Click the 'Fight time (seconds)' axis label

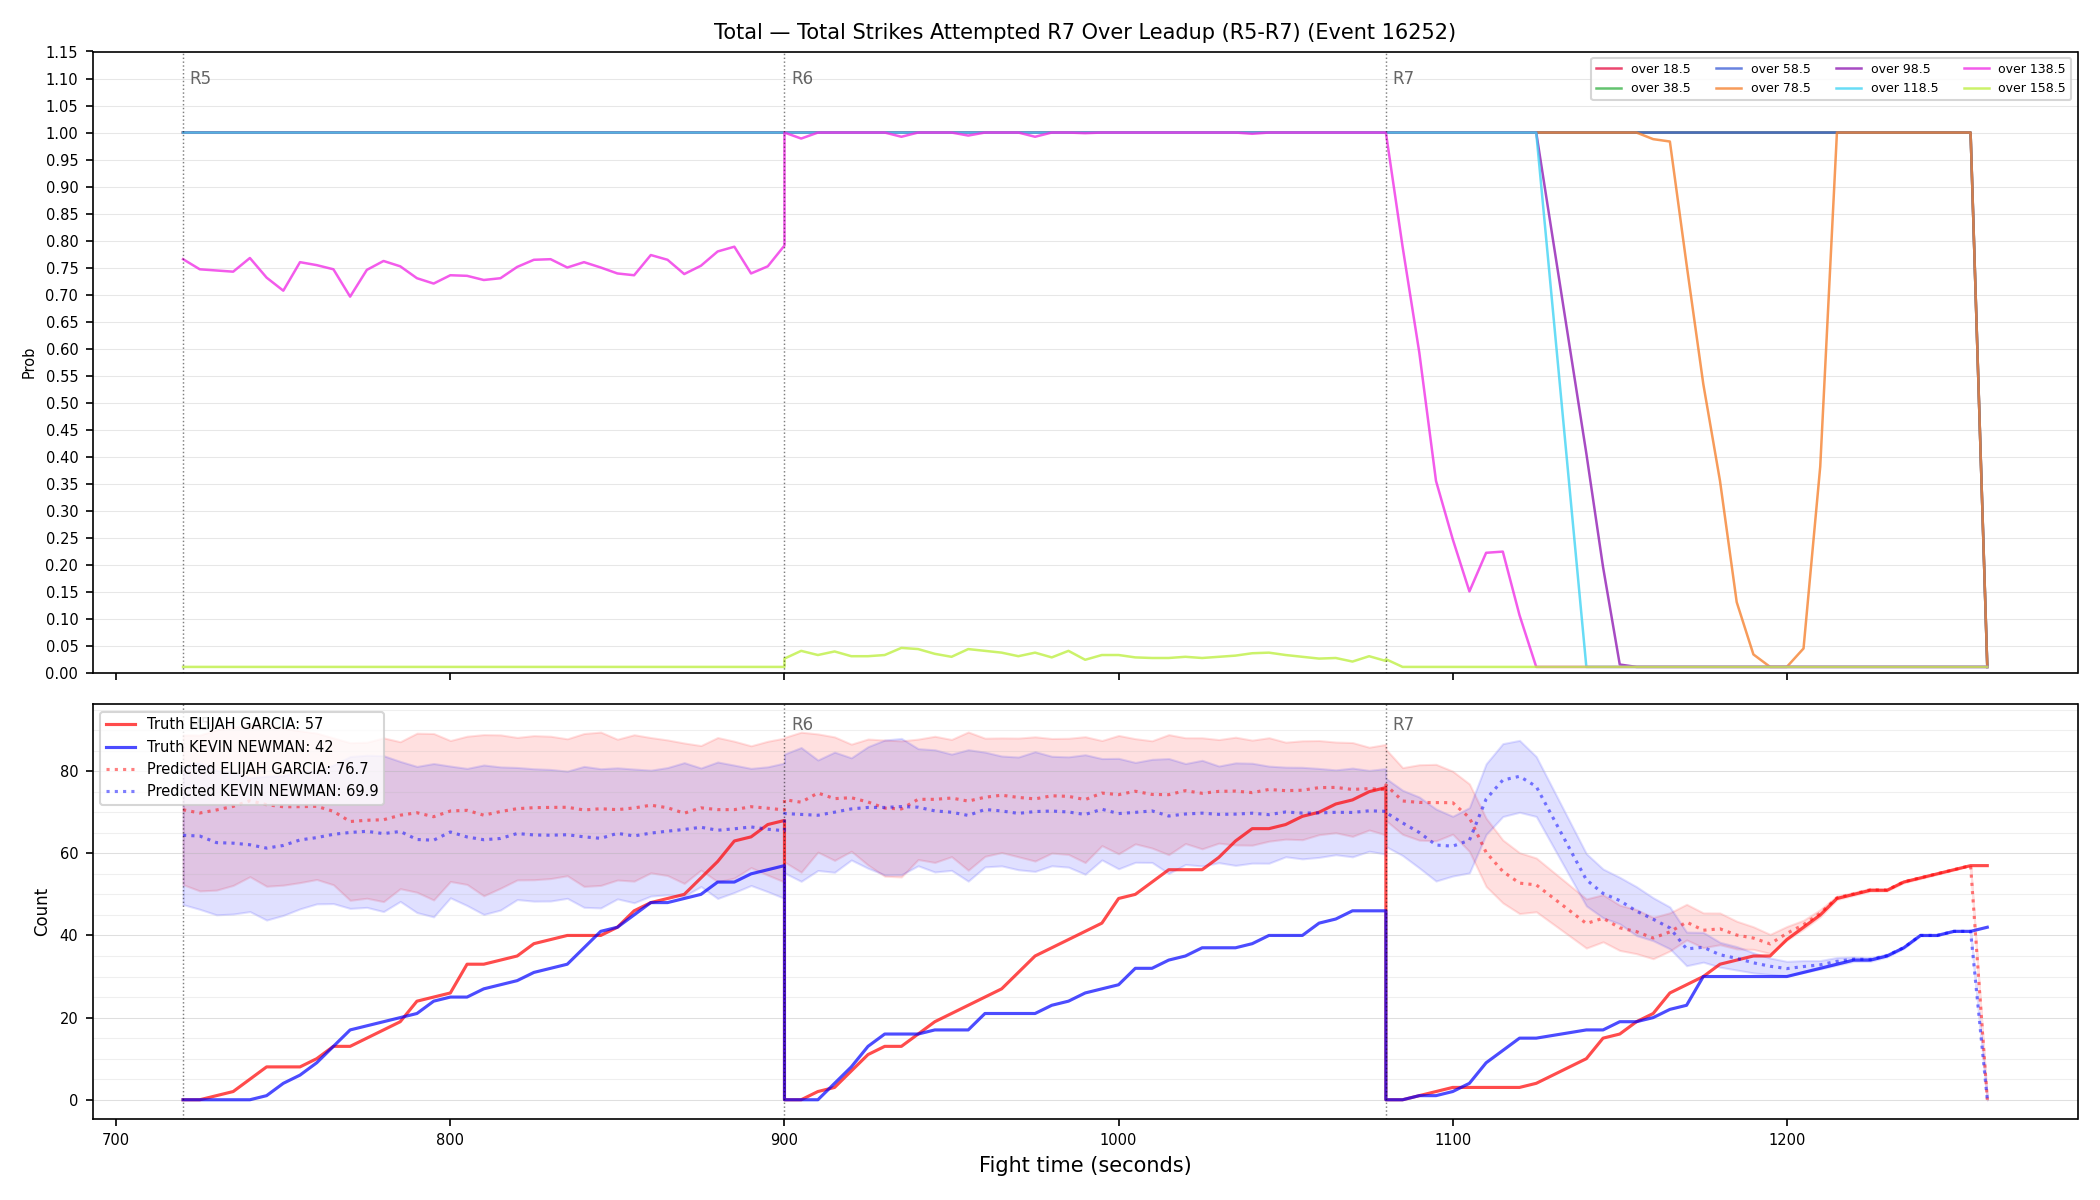[1085, 1165]
